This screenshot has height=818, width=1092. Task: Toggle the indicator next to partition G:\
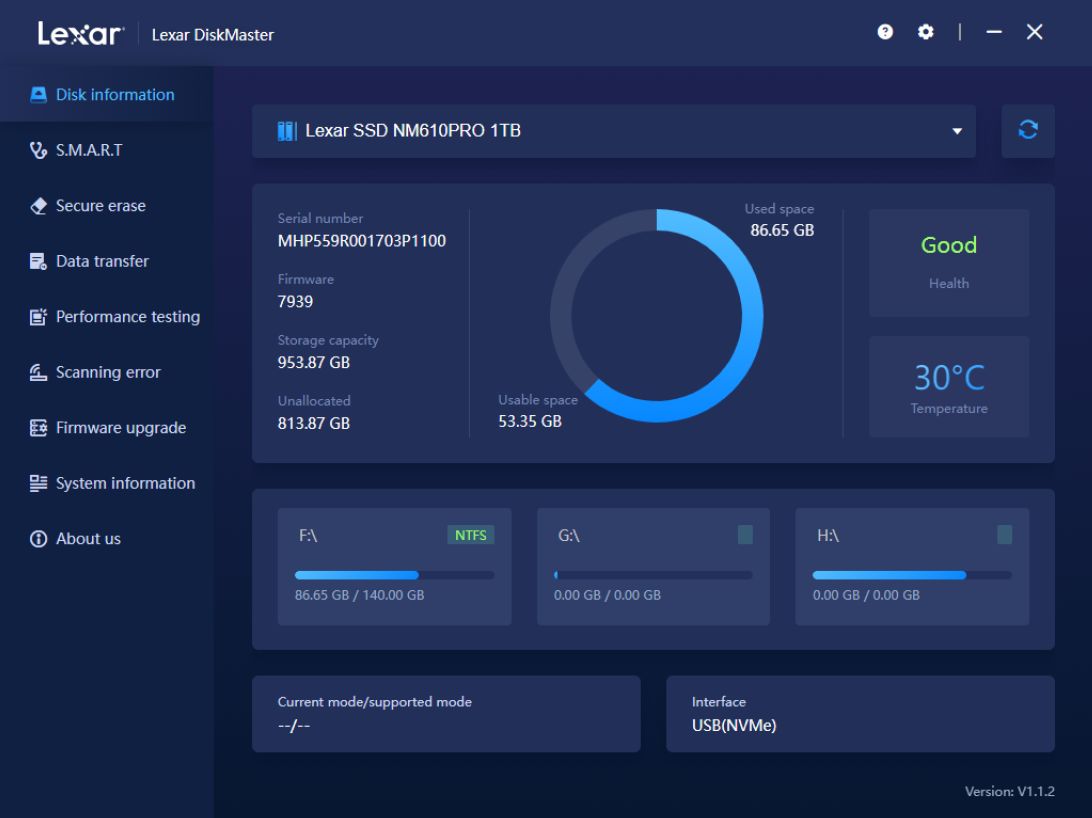745,535
